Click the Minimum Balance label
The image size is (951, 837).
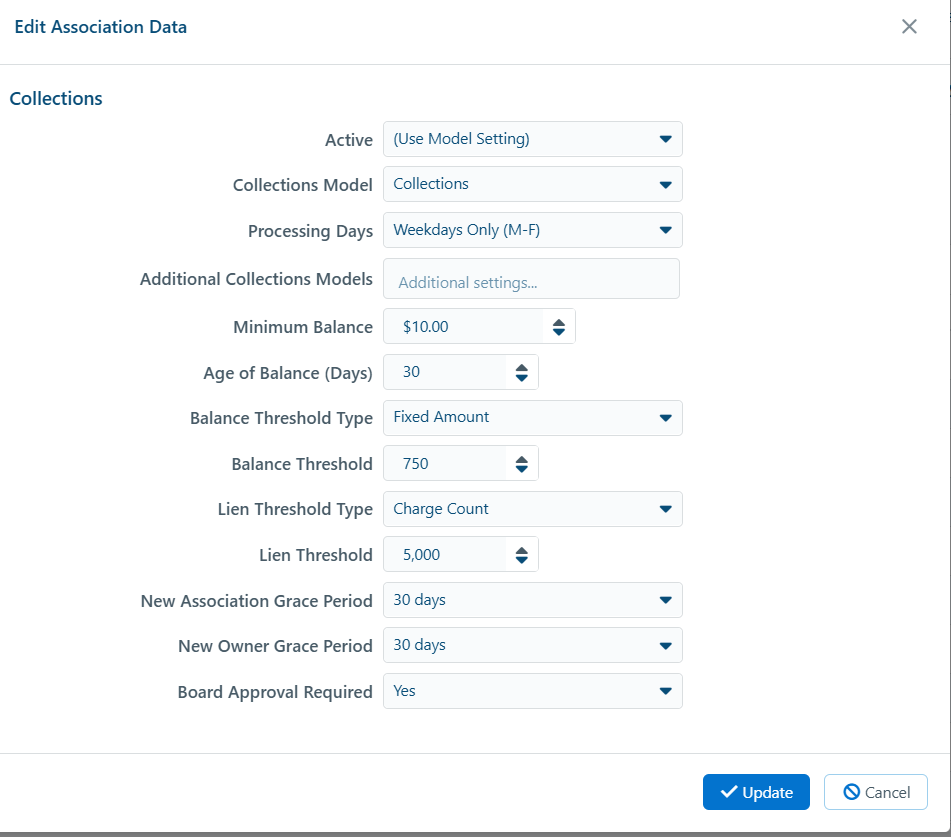[x=303, y=327]
